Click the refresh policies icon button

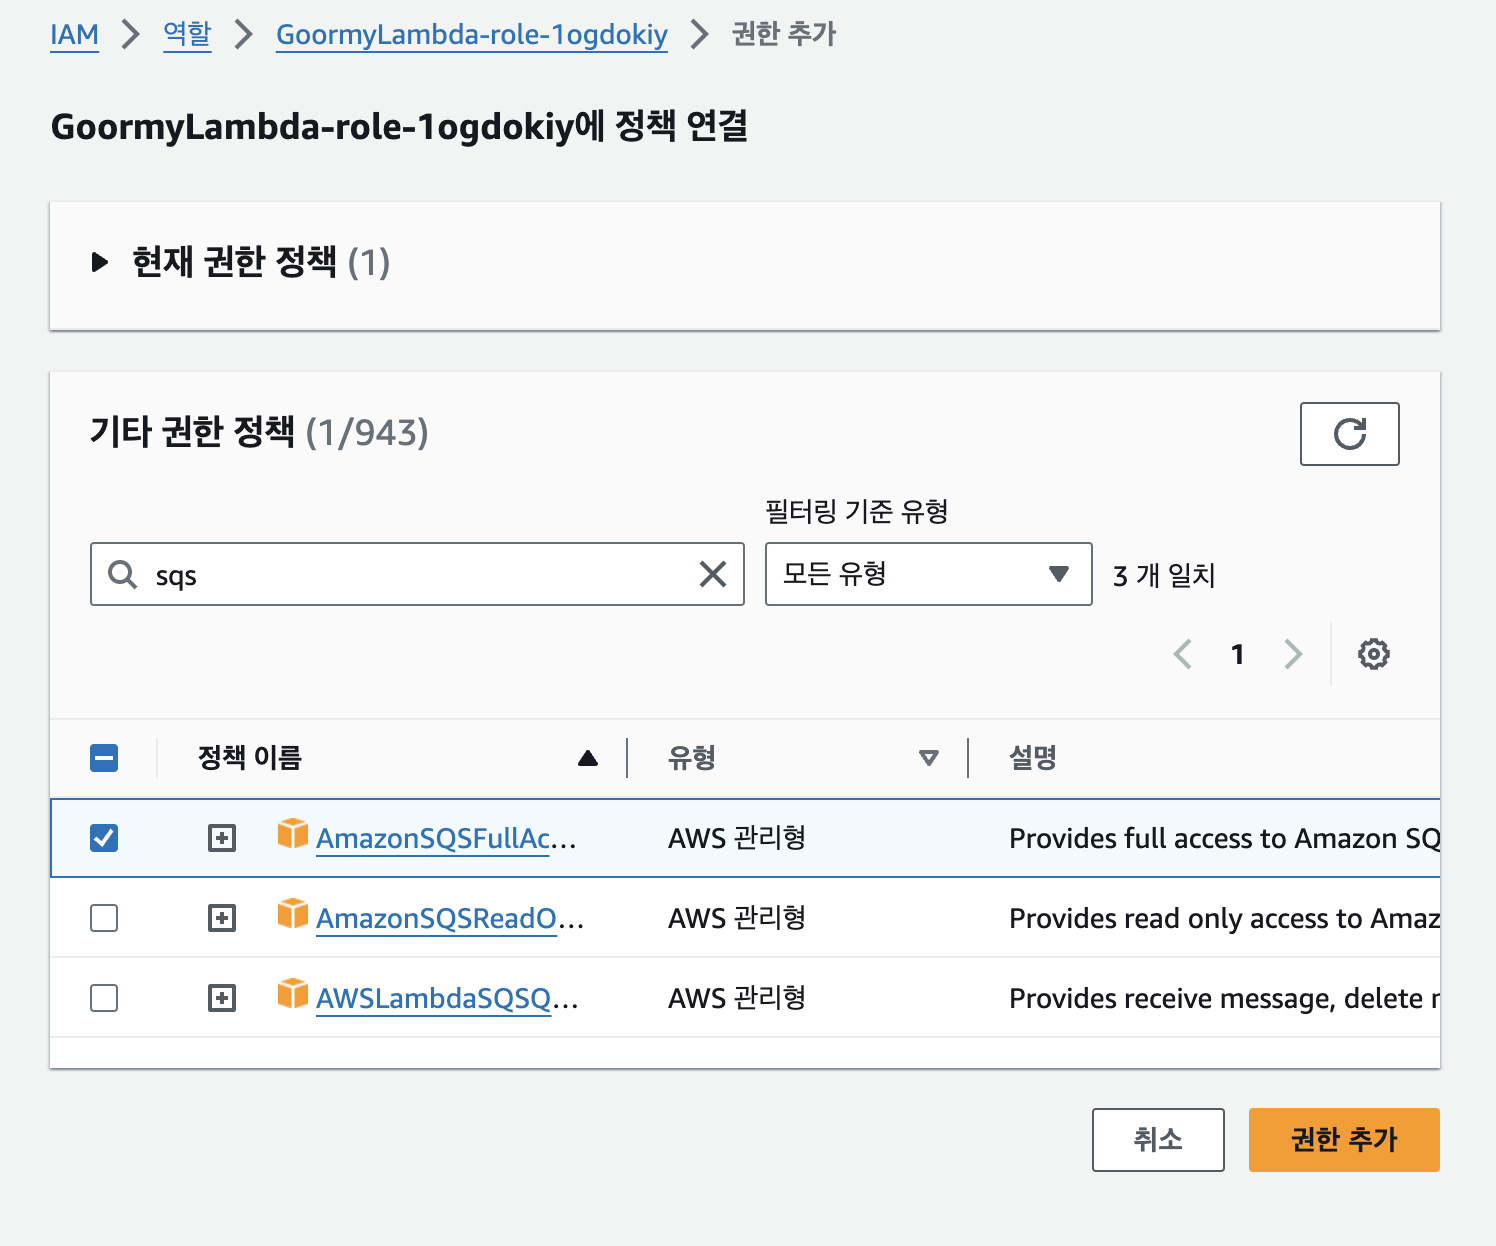click(x=1349, y=434)
